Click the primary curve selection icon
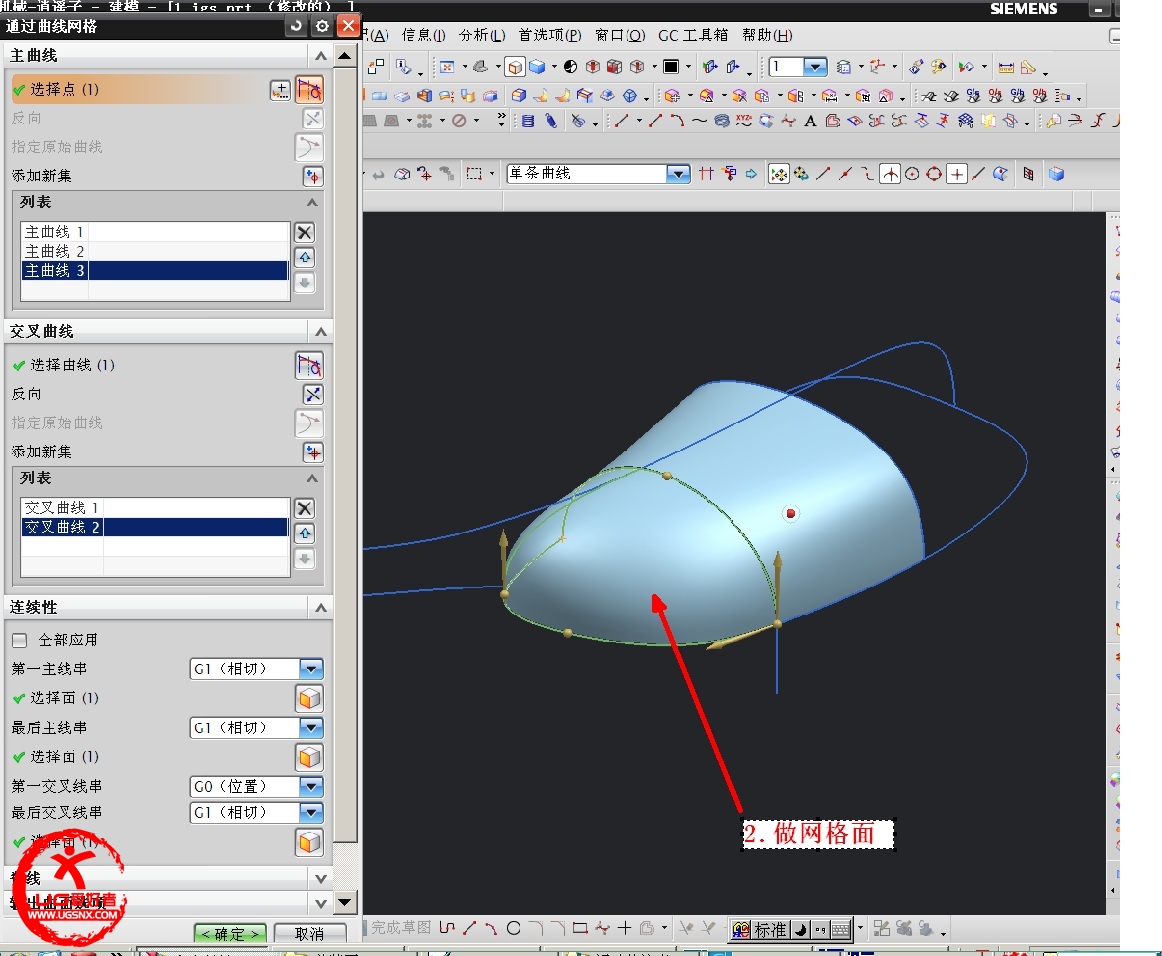This screenshot has height=956, width=1162. [309, 90]
